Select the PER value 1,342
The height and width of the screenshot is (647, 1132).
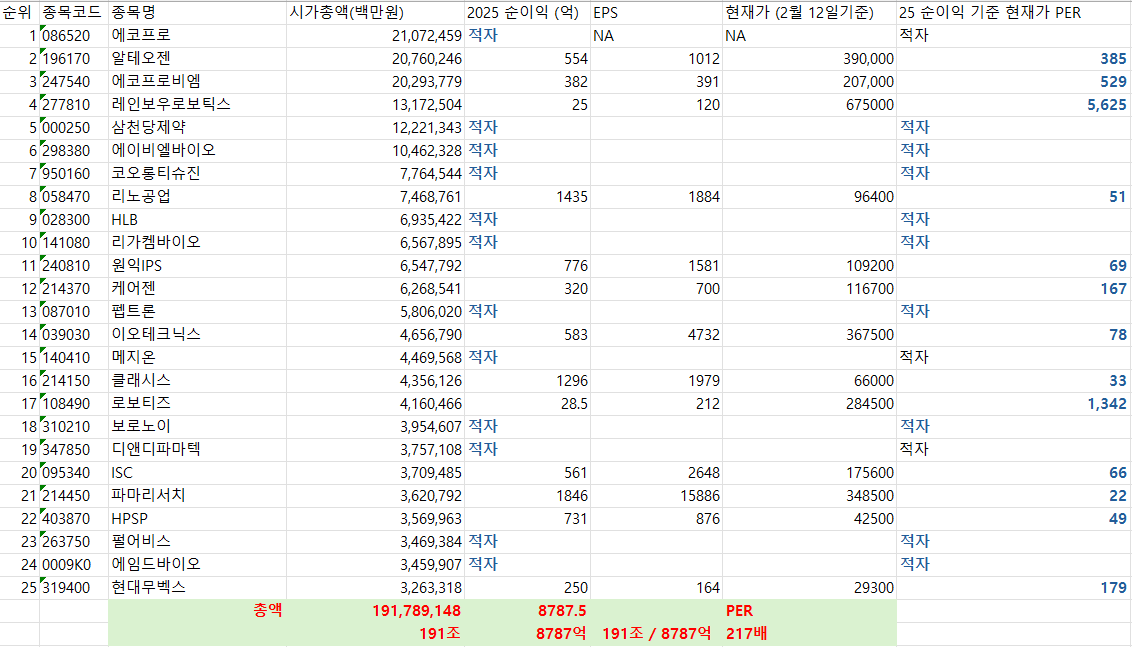(x=1014, y=404)
